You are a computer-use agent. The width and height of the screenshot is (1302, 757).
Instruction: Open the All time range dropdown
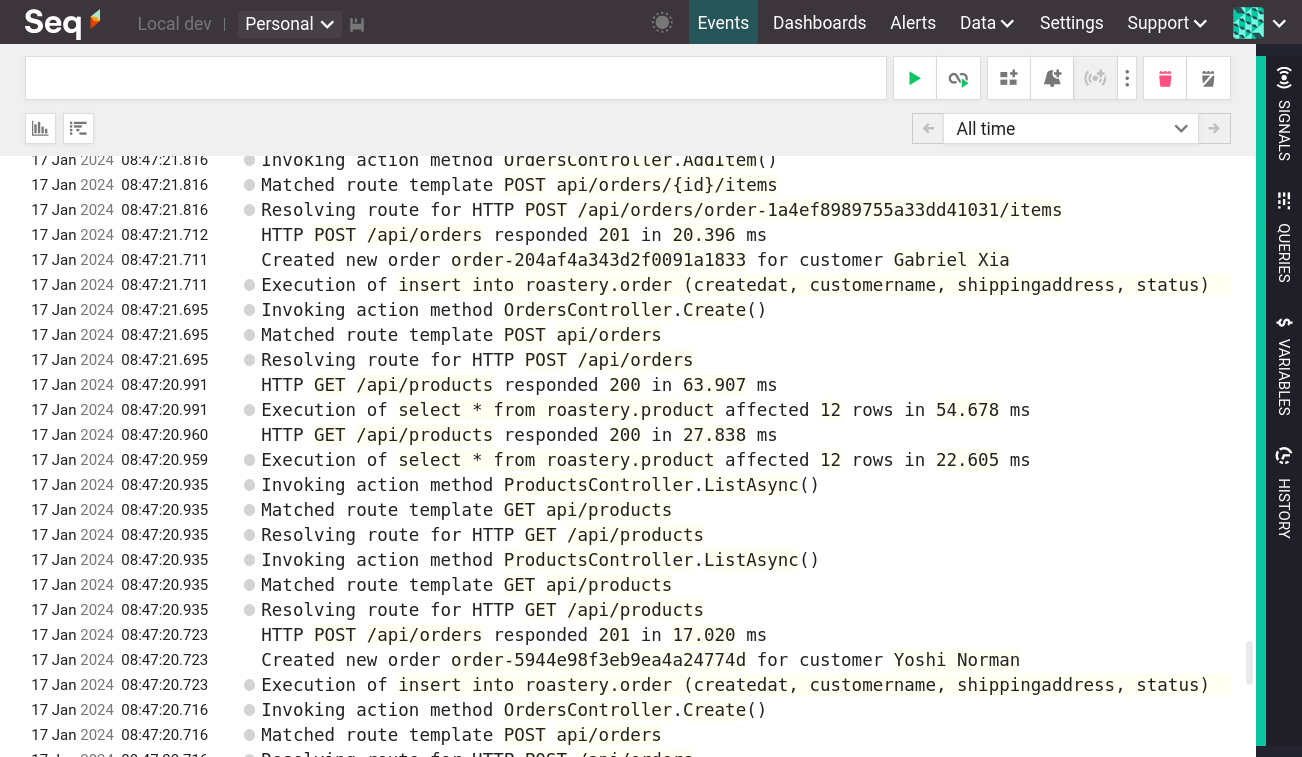pos(1071,128)
